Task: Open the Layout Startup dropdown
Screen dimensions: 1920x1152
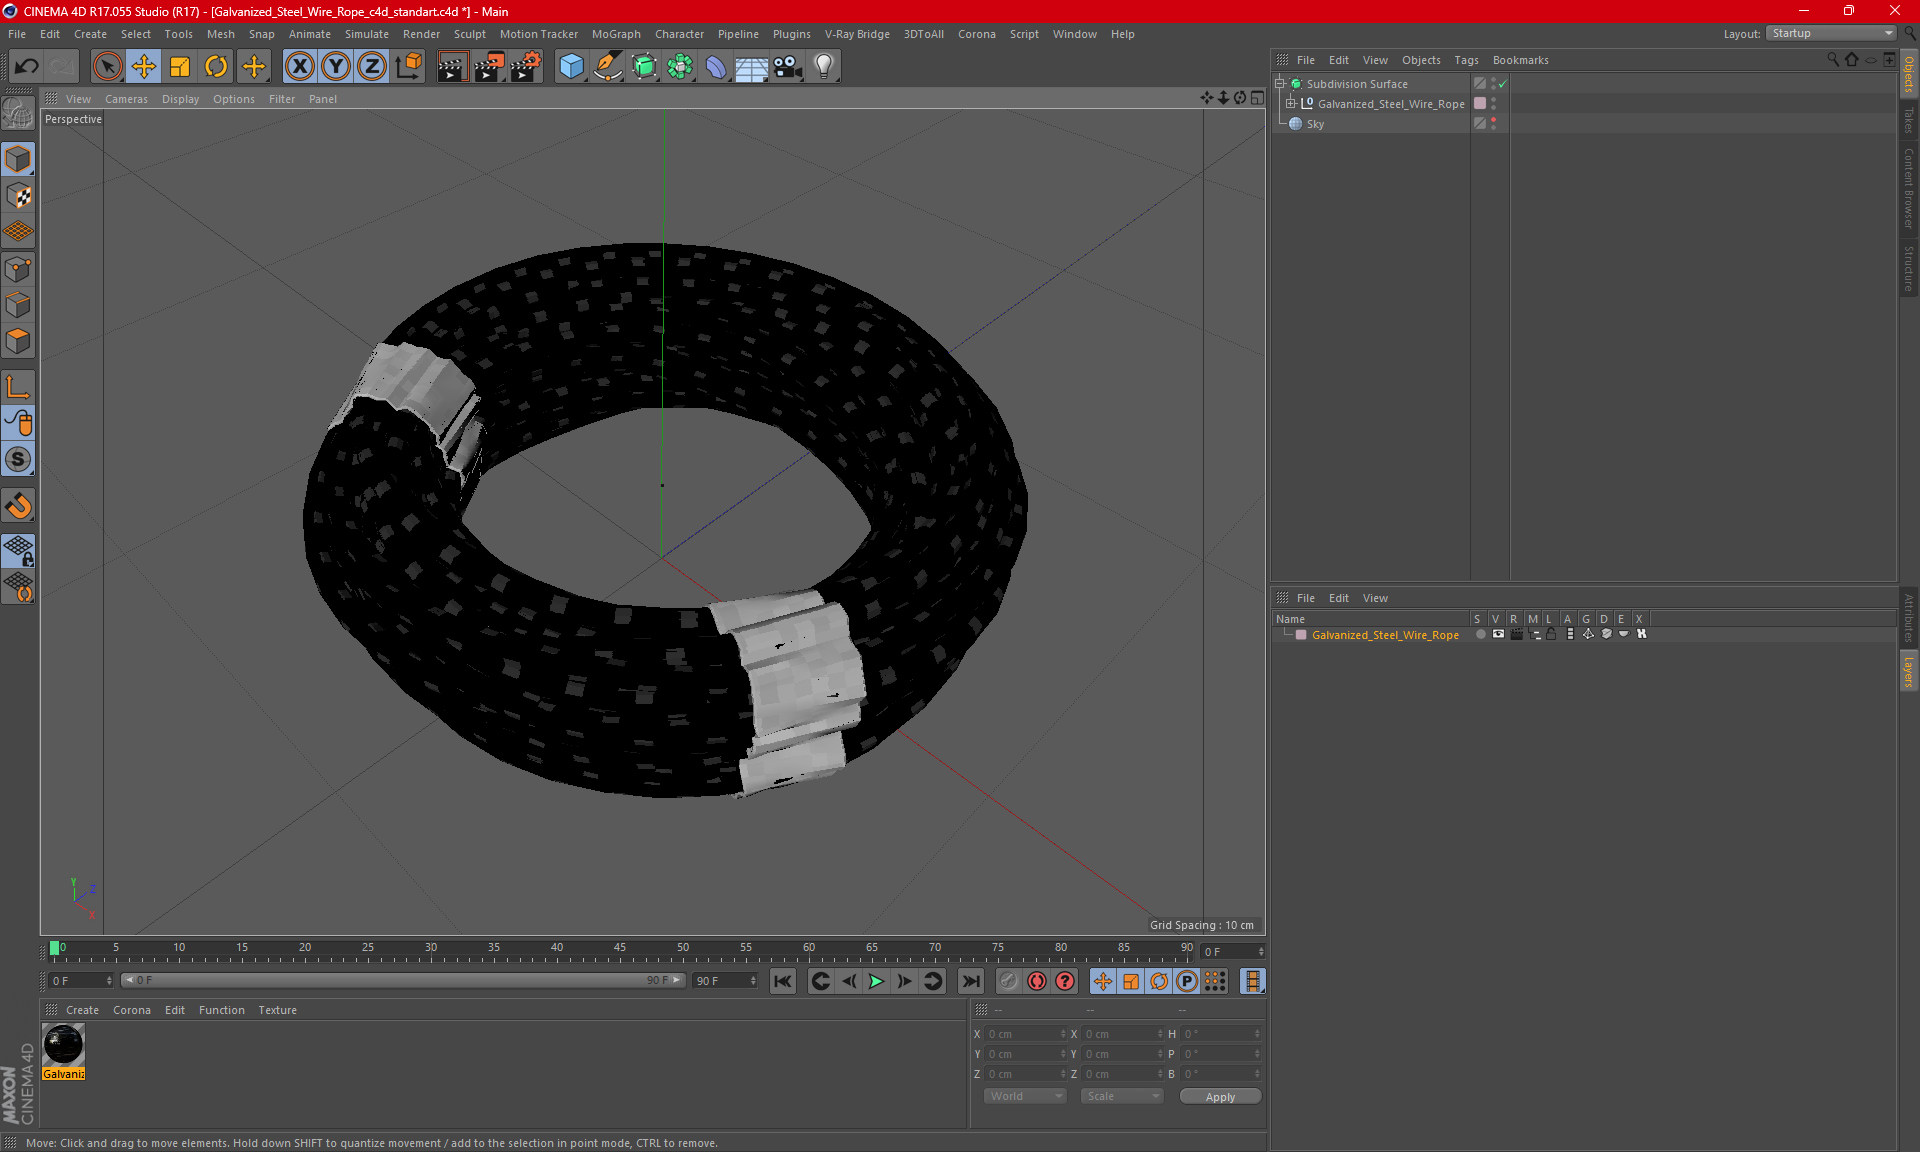Action: click(1831, 33)
